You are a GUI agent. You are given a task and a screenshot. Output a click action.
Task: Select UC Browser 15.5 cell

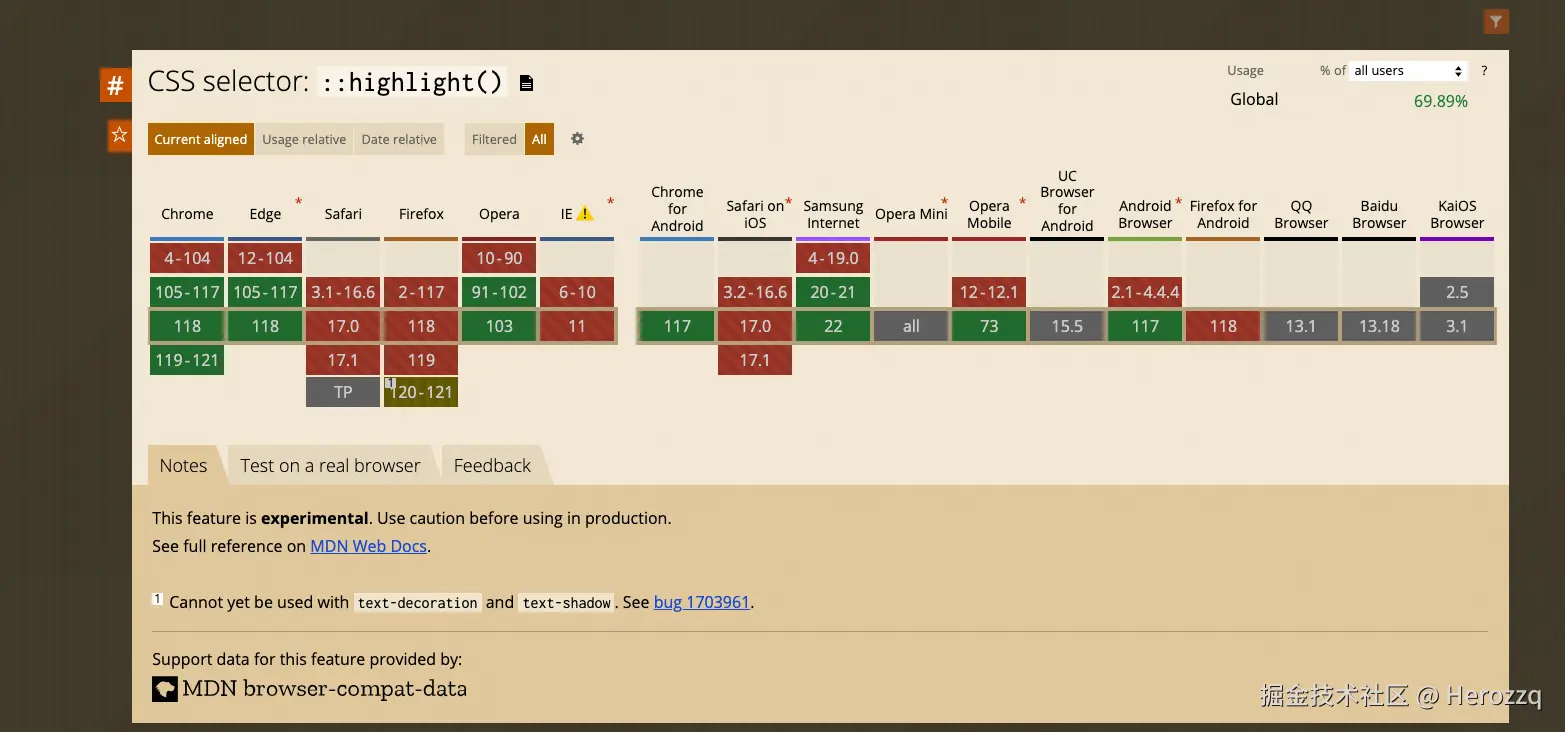click(x=1067, y=326)
